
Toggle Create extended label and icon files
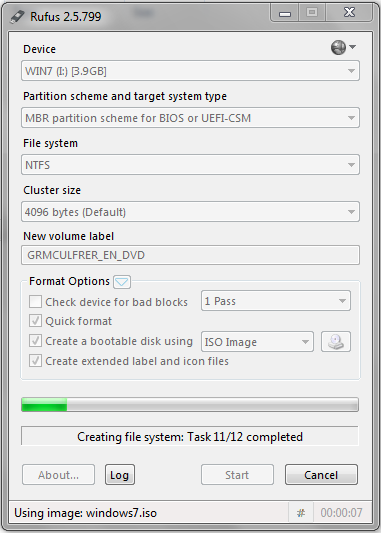(35, 361)
